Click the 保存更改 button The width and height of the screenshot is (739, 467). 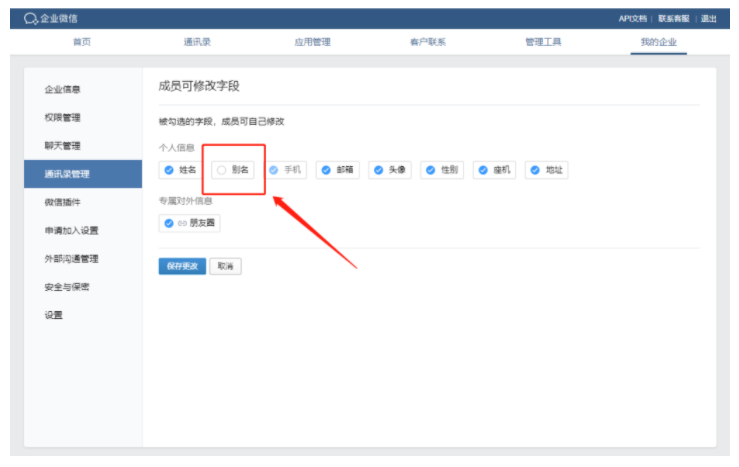(x=181, y=266)
